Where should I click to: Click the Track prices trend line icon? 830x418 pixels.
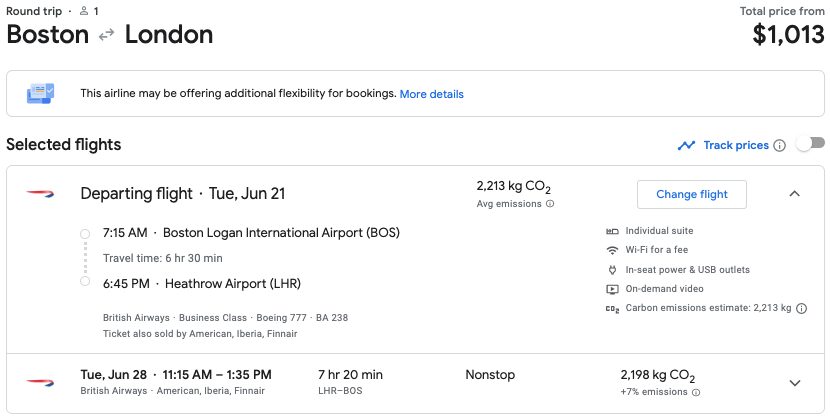coord(686,146)
